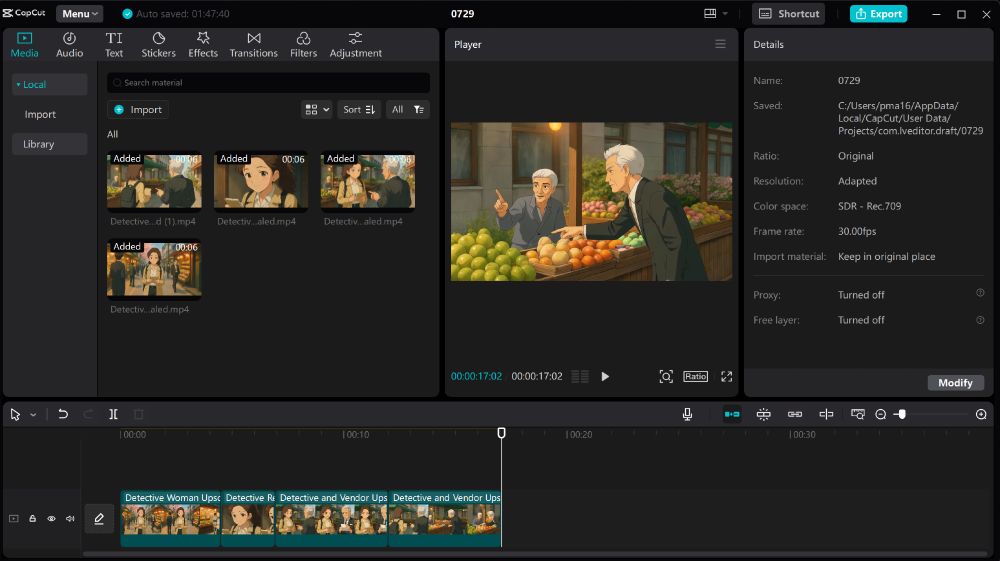Show Free layer info icon
The height and width of the screenshot is (561, 1000).
(980, 319)
